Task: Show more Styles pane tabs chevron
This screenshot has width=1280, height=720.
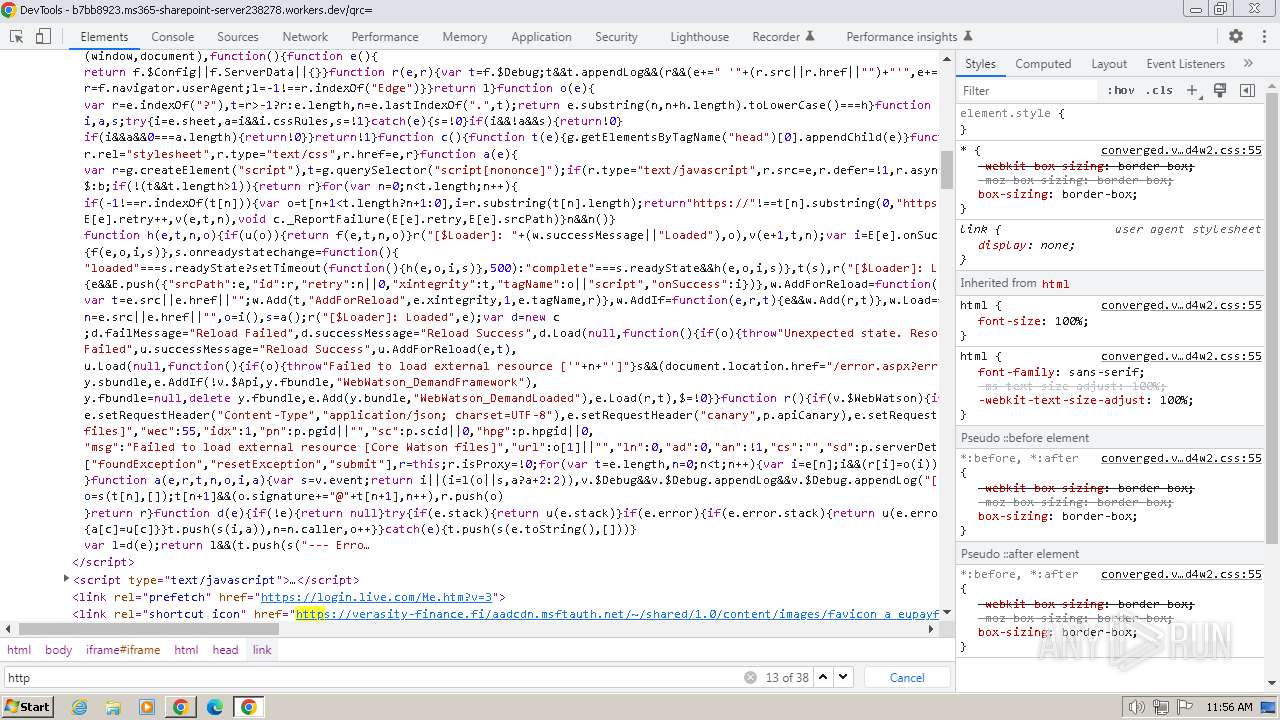Action: (x=1248, y=63)
